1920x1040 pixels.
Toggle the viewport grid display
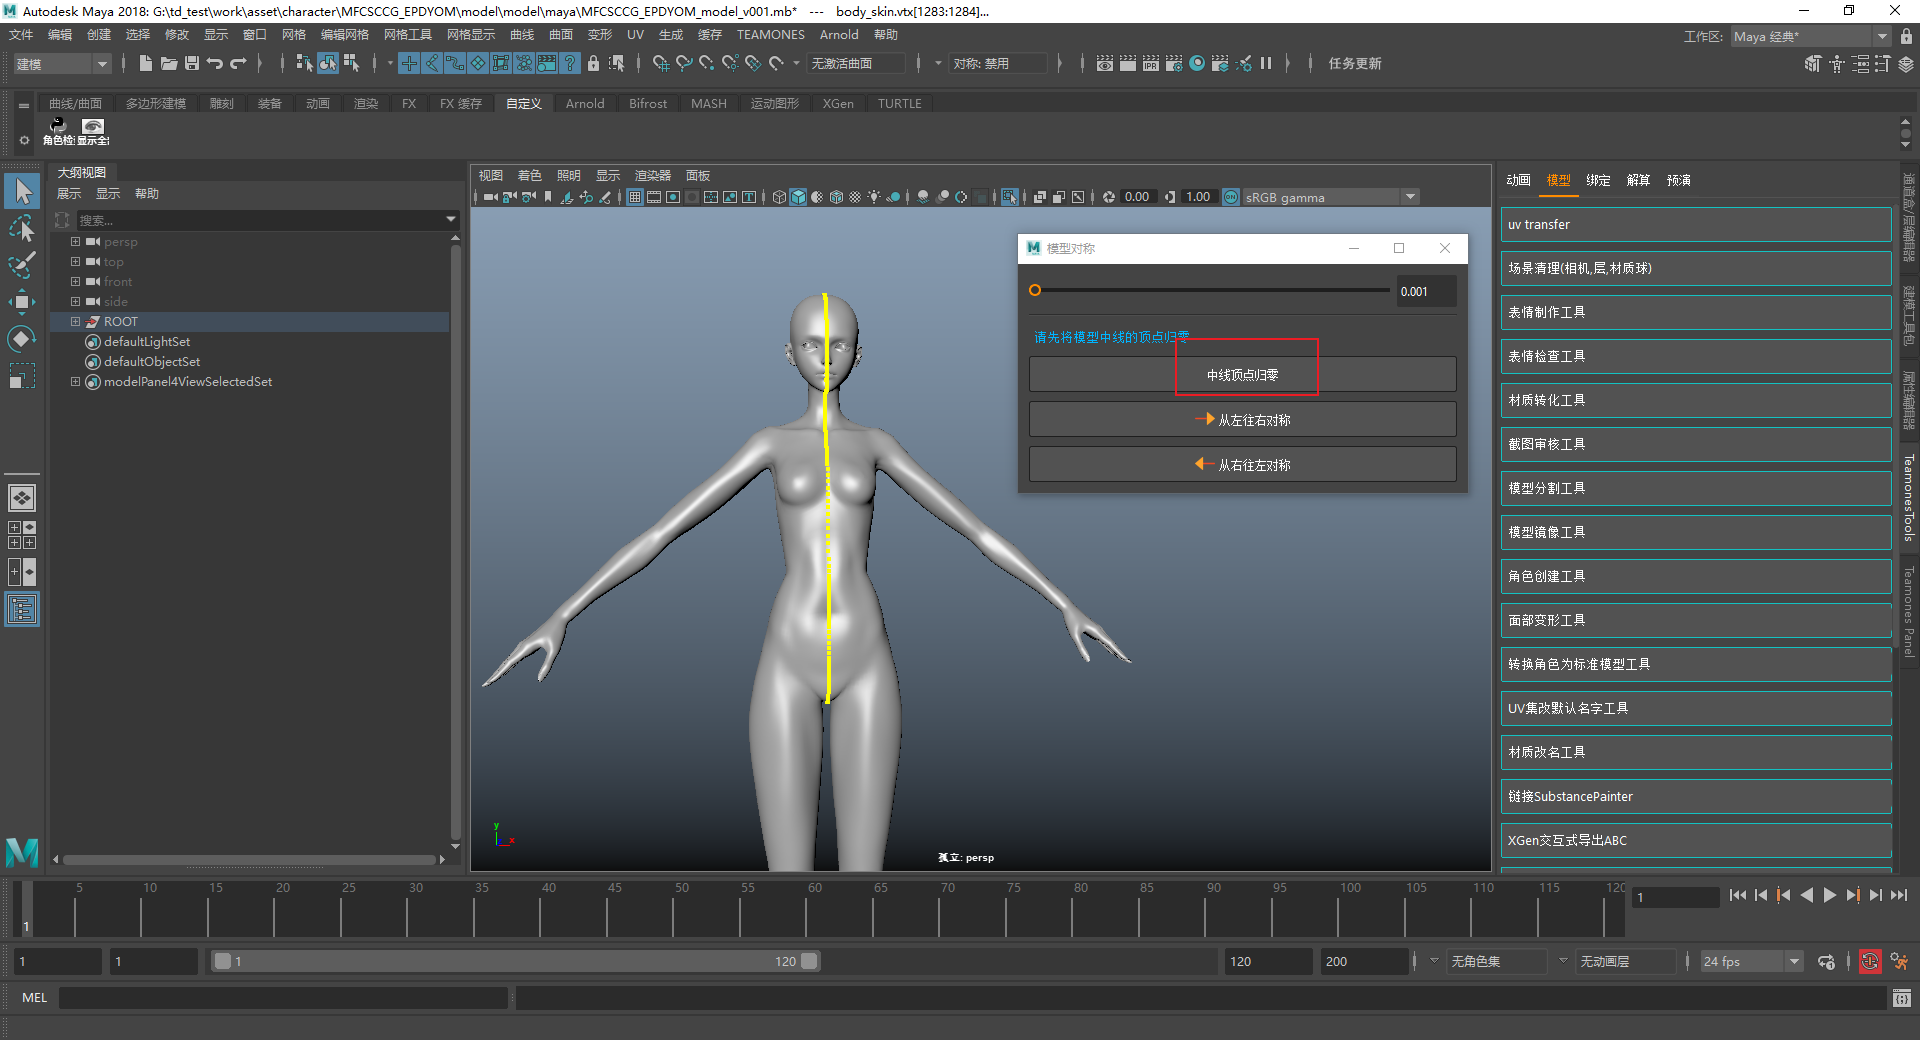(x=635, y=197)
